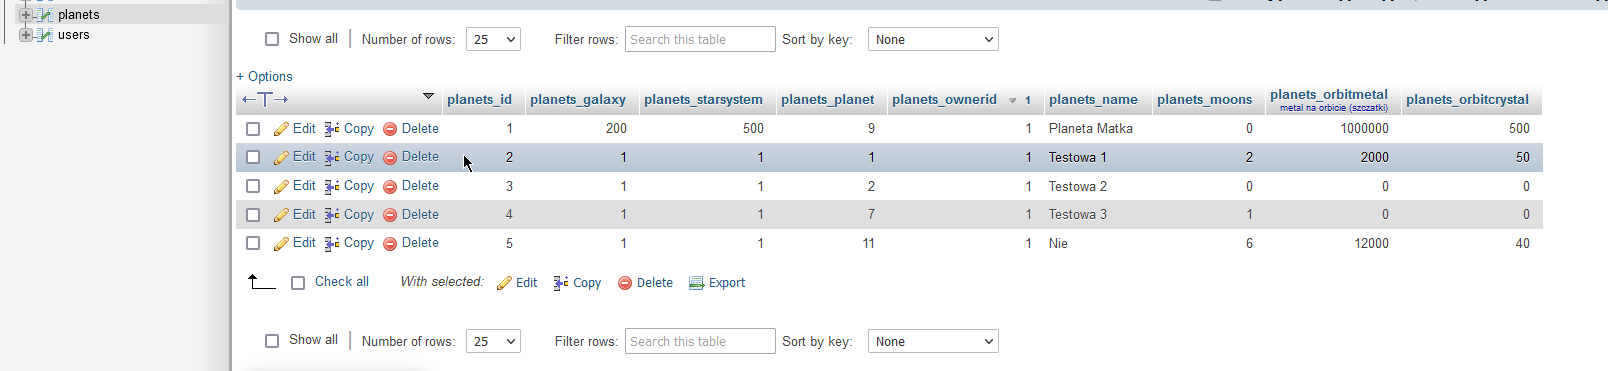Click the pencil Edit icon for Planeta Matka row

[281, 129]
